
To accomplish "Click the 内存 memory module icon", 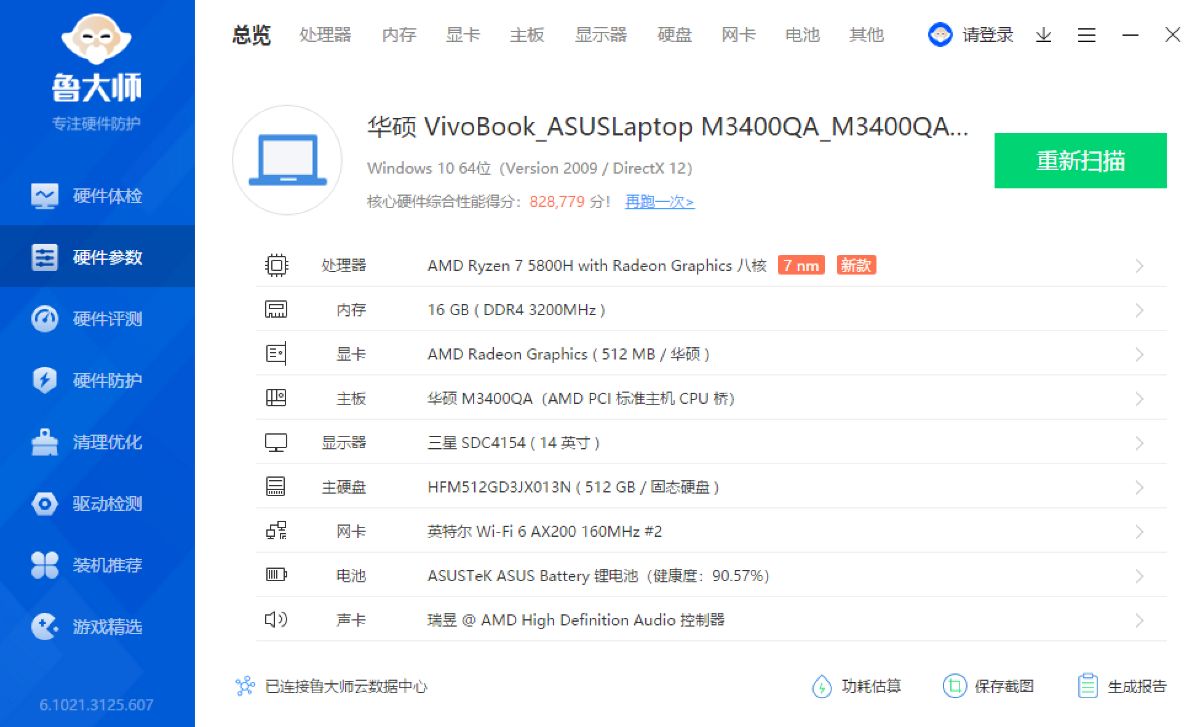I will click(276, 310).
